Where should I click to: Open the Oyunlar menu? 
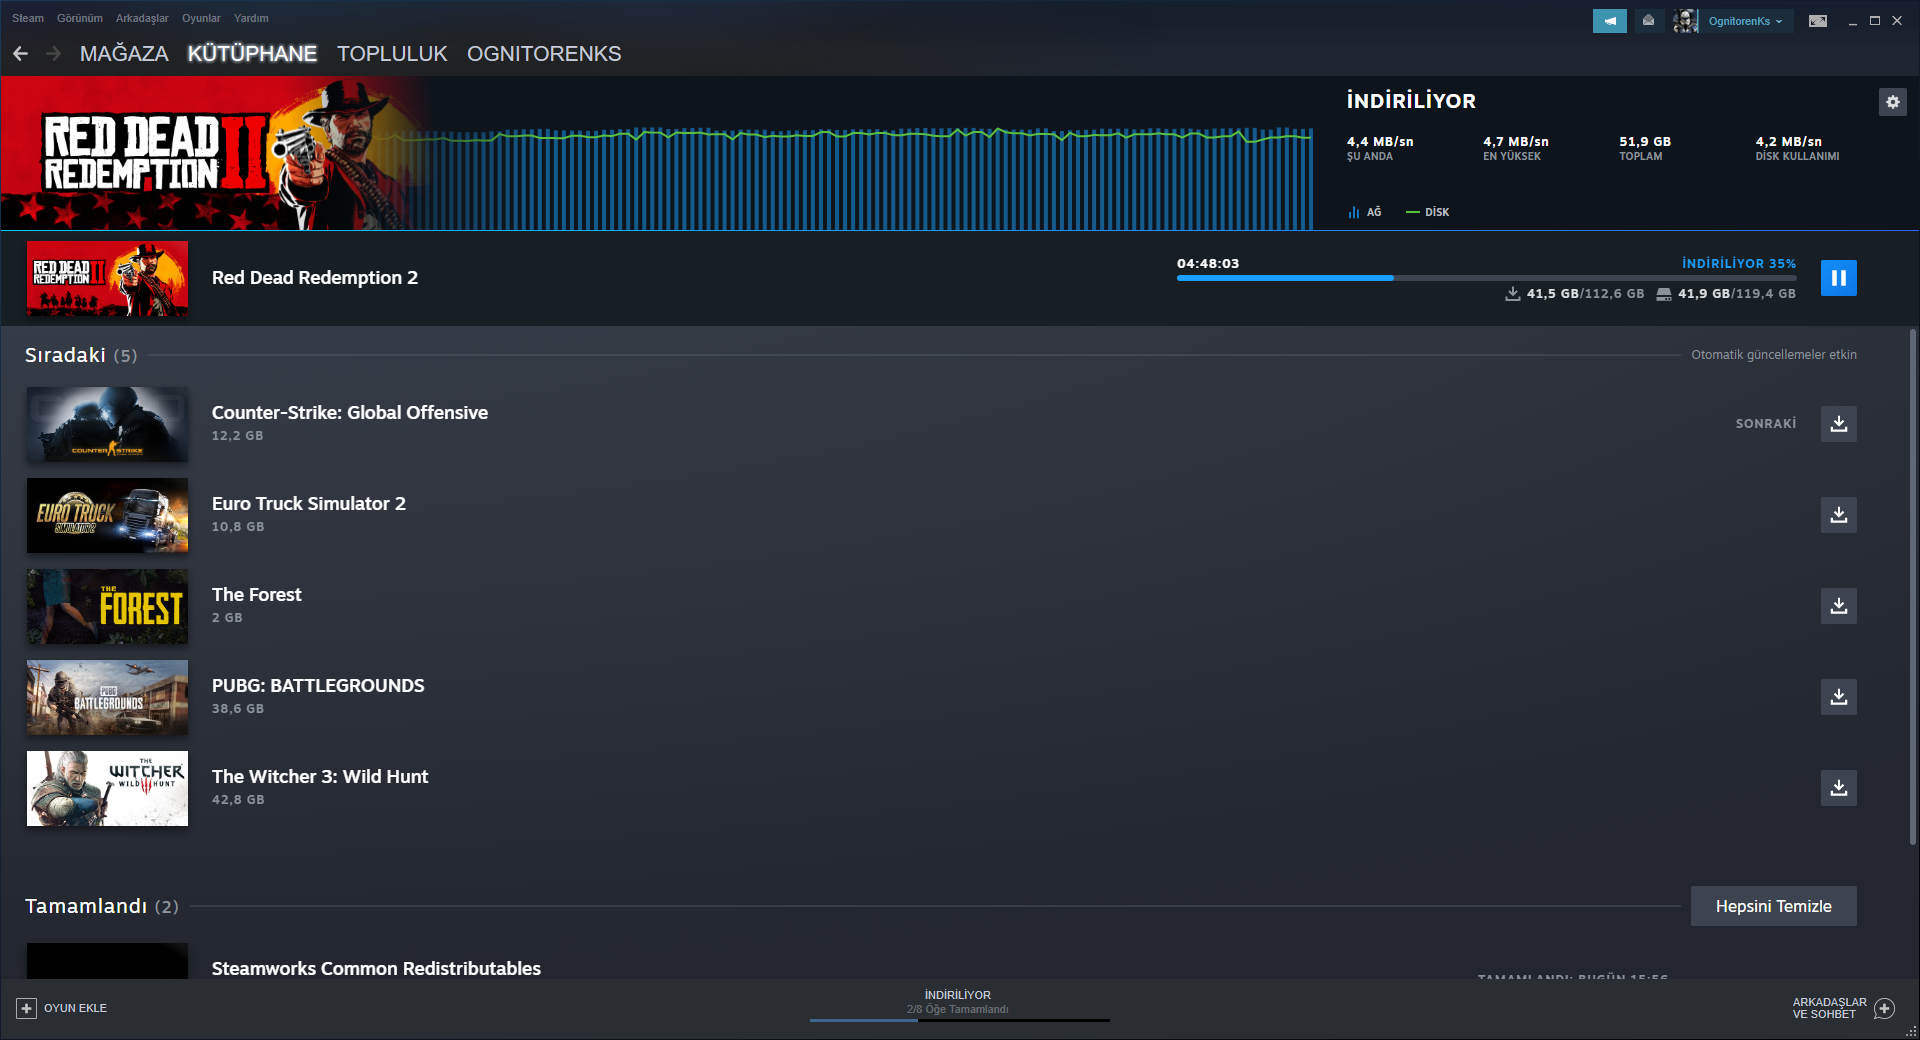tap(201, 18)
